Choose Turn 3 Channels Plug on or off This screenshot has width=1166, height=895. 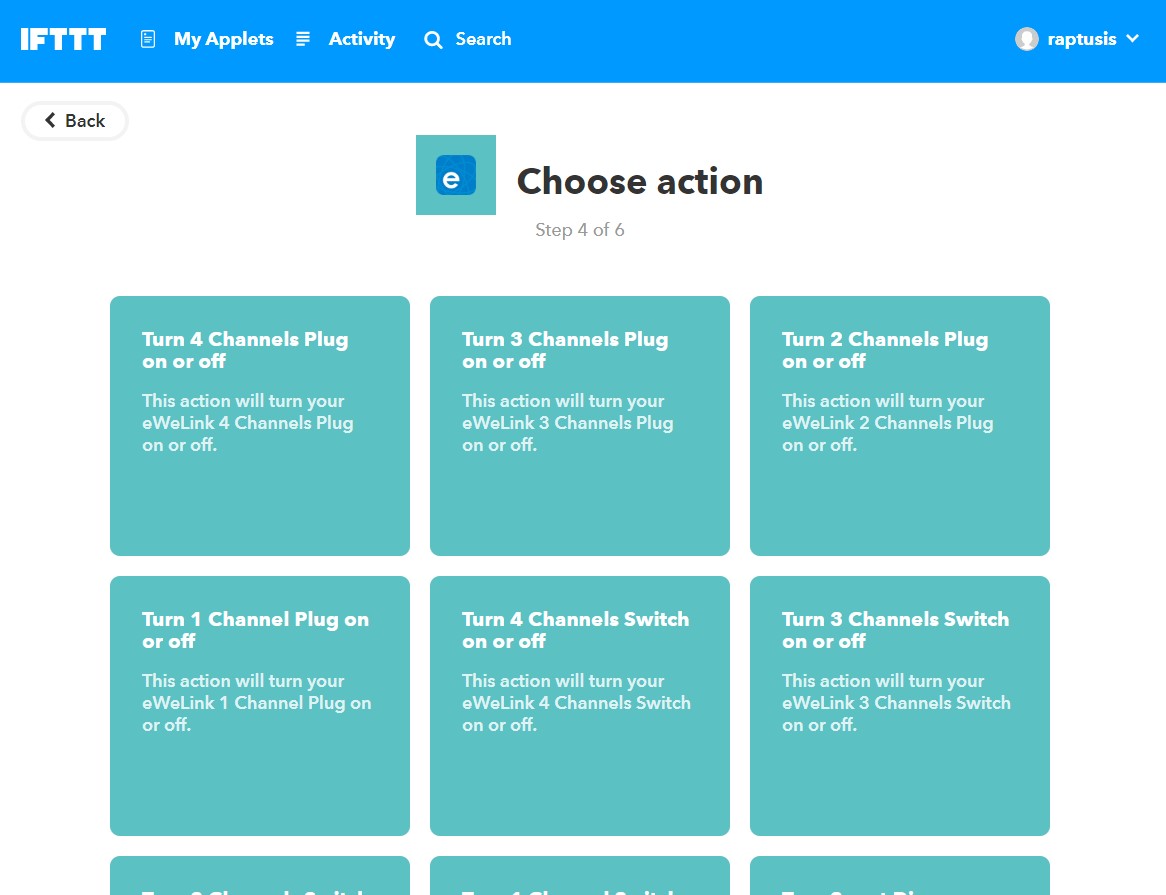(x=579, y=426)
